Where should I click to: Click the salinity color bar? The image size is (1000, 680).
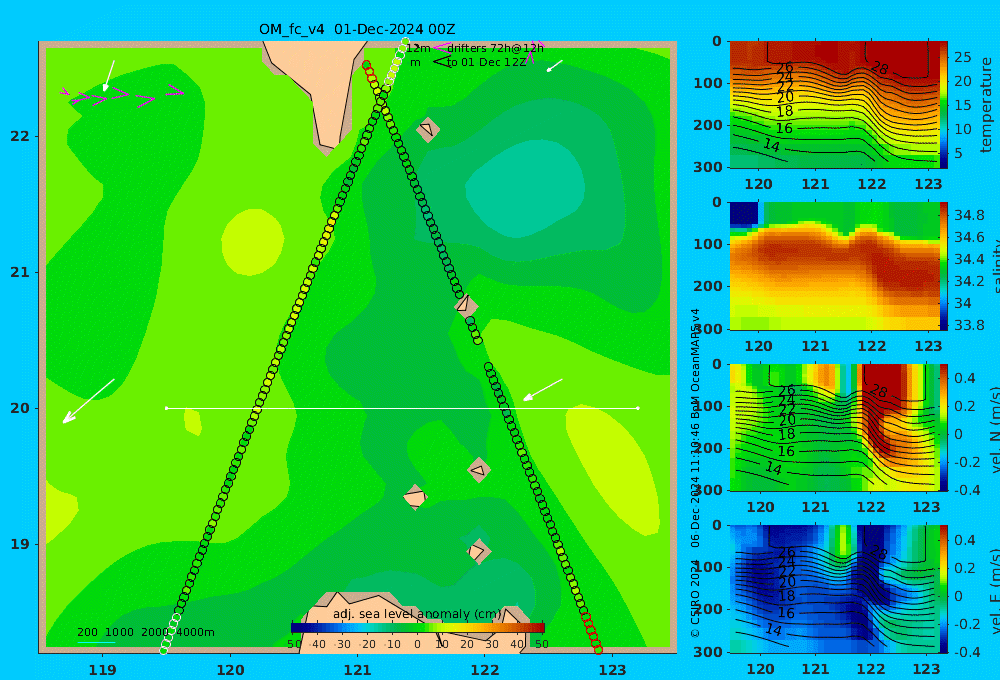(x=944, y=265)
